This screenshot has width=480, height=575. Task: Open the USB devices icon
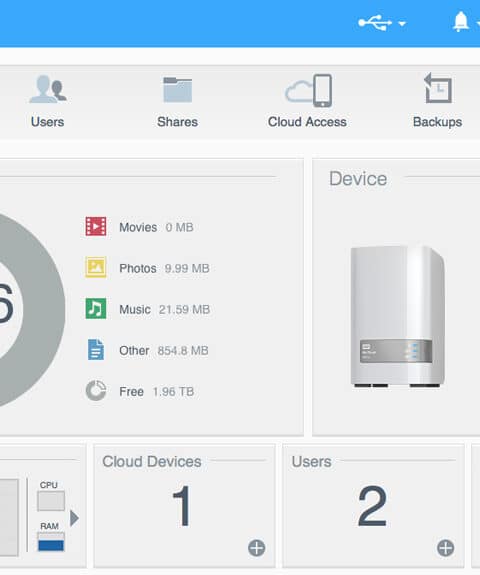point(375,23)
